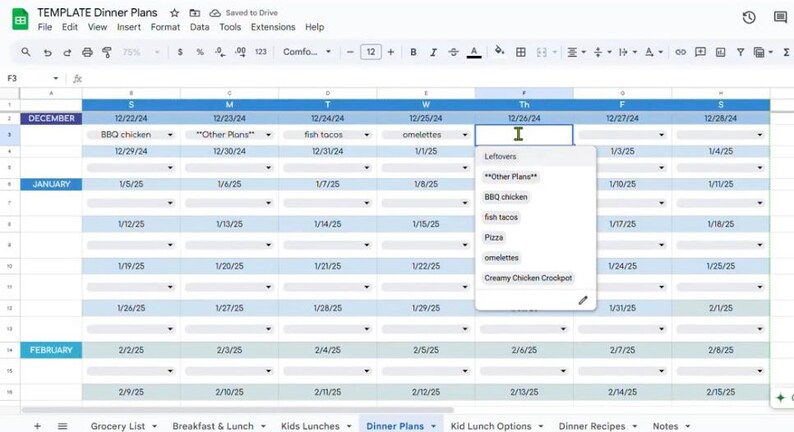The height and width of the screenshot is (432, 794).
Task: Open the File menu
Action: point(45,27)
